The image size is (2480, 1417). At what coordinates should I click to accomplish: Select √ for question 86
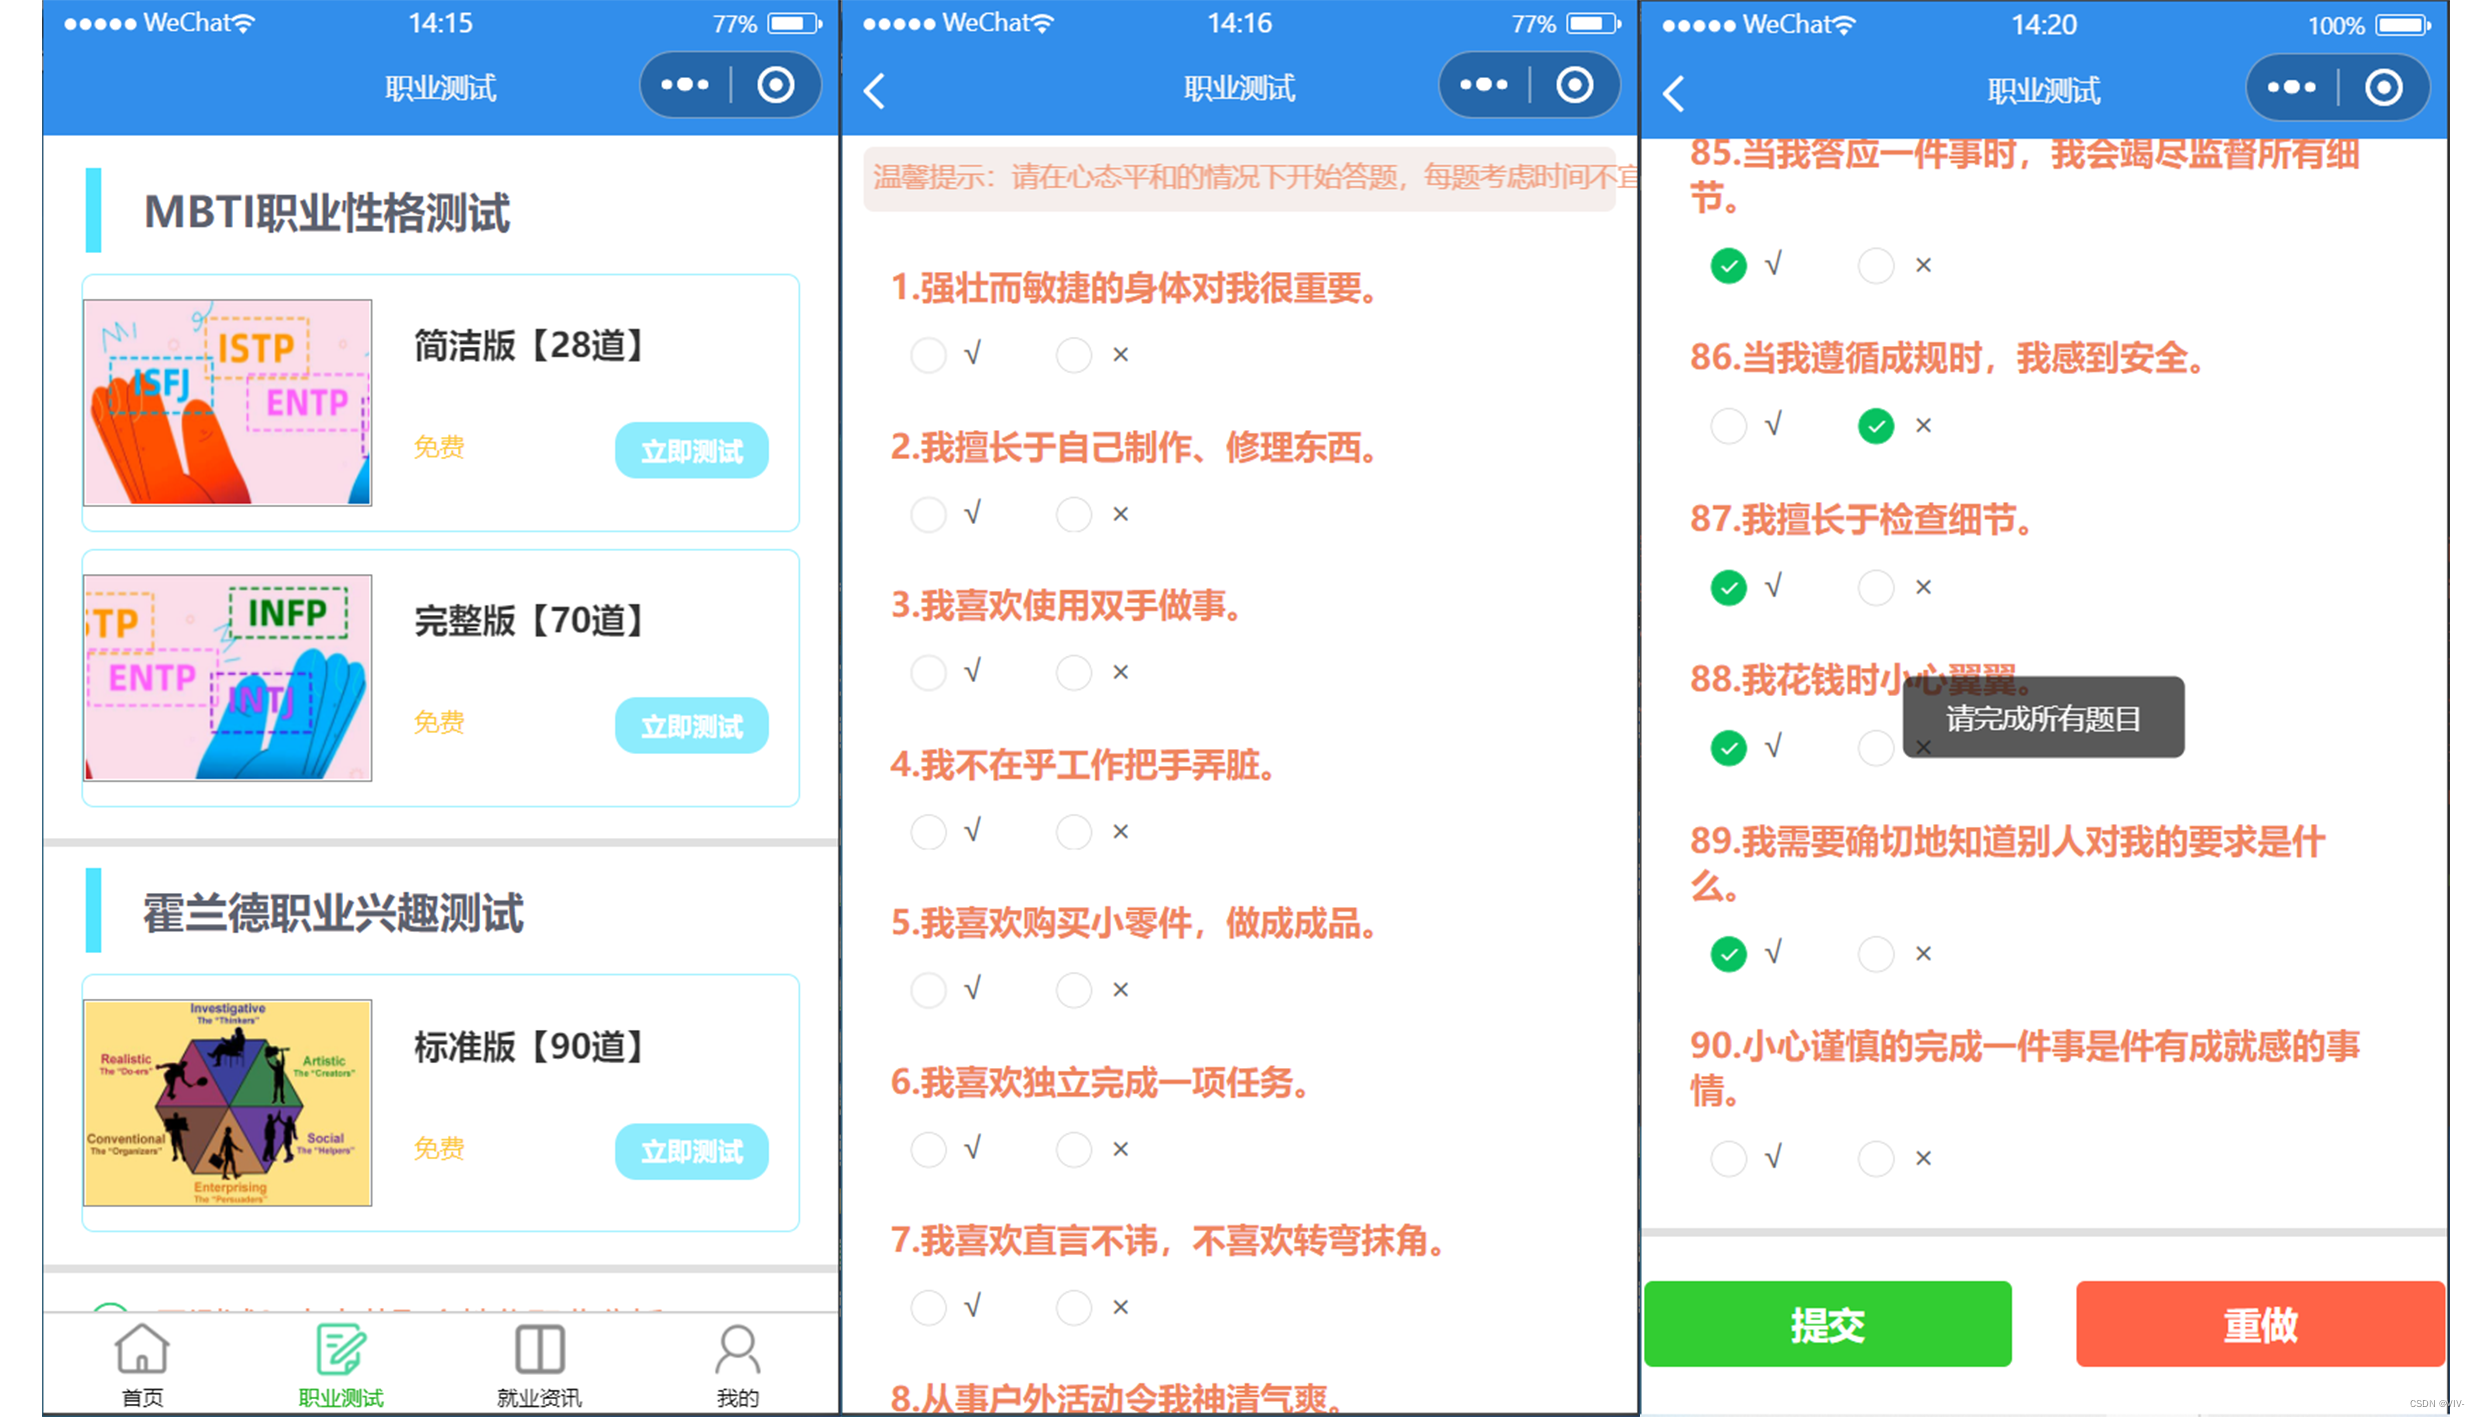pyautogui.click(x=1728, y=426)
